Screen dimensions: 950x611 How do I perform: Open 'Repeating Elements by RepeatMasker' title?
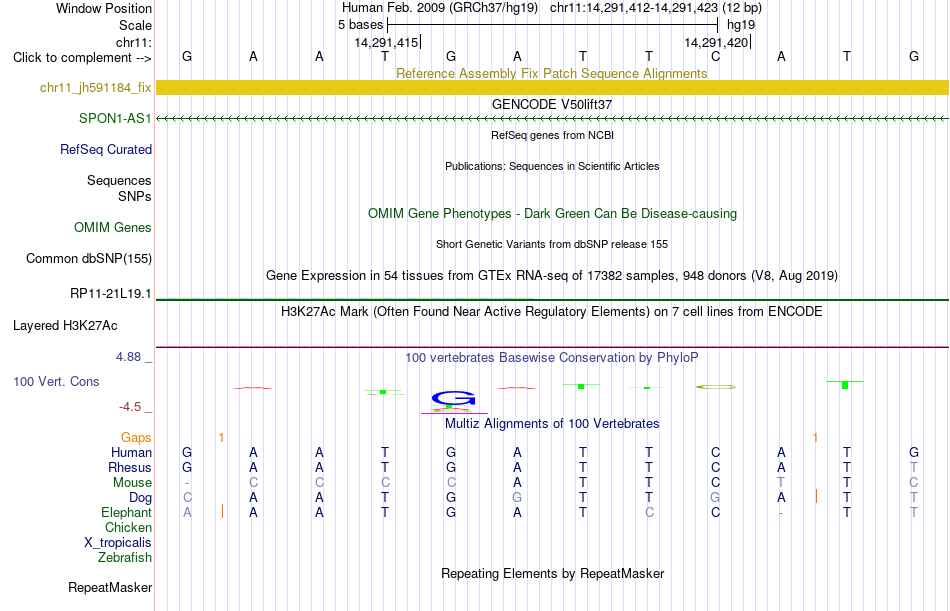point(552,573)
